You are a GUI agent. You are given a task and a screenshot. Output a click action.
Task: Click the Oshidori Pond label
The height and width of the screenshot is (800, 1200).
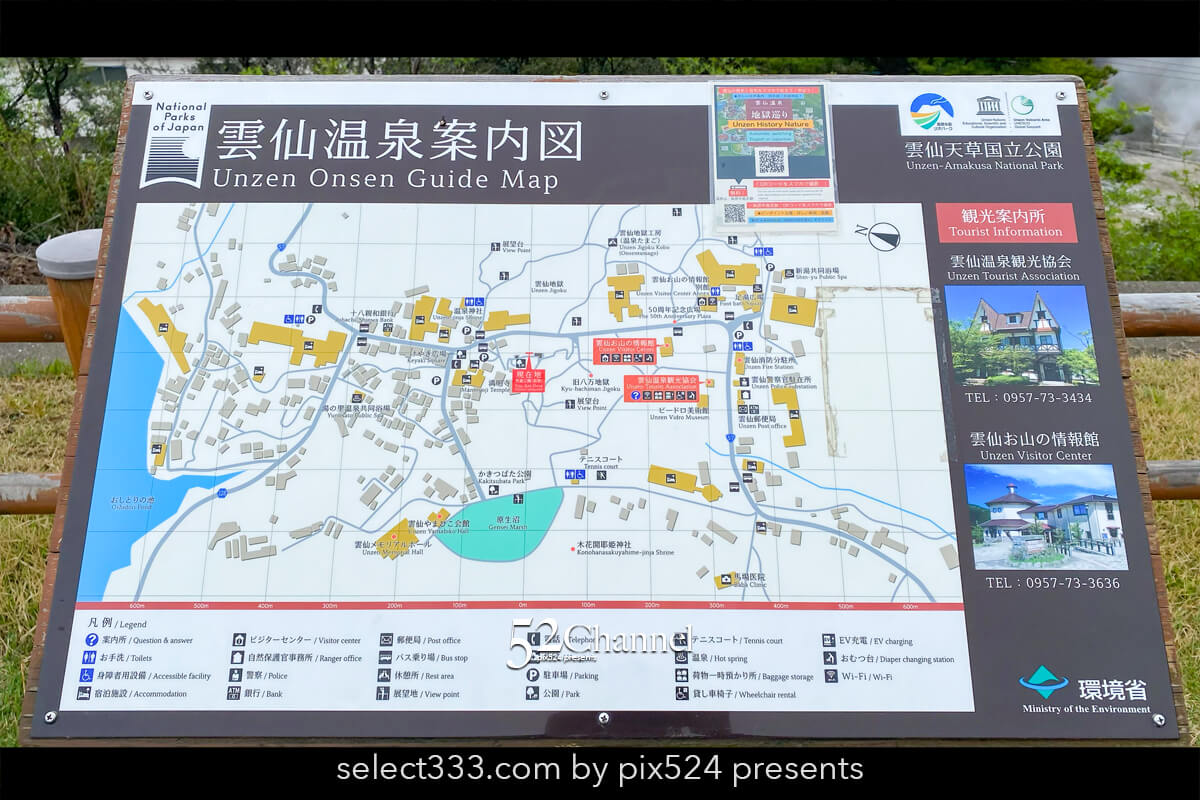tap(133, 502)
